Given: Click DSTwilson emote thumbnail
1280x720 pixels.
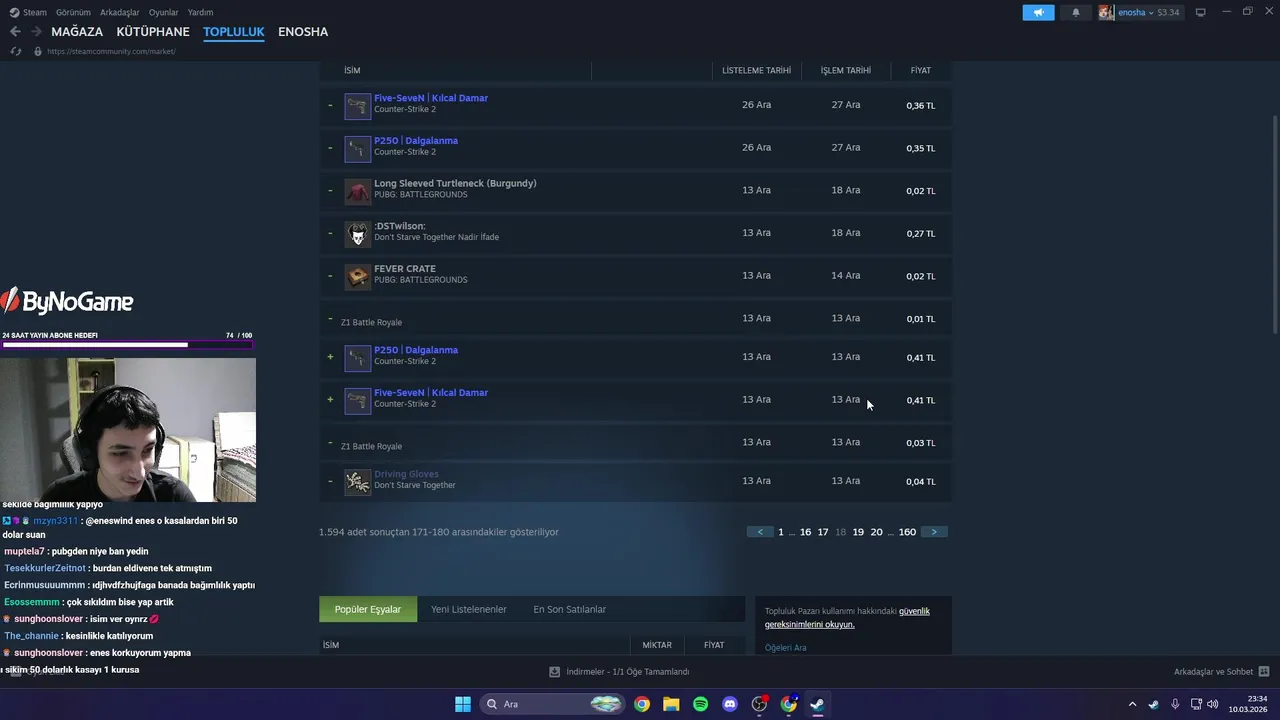Looking at the screenshot, I should coord(358,234).
